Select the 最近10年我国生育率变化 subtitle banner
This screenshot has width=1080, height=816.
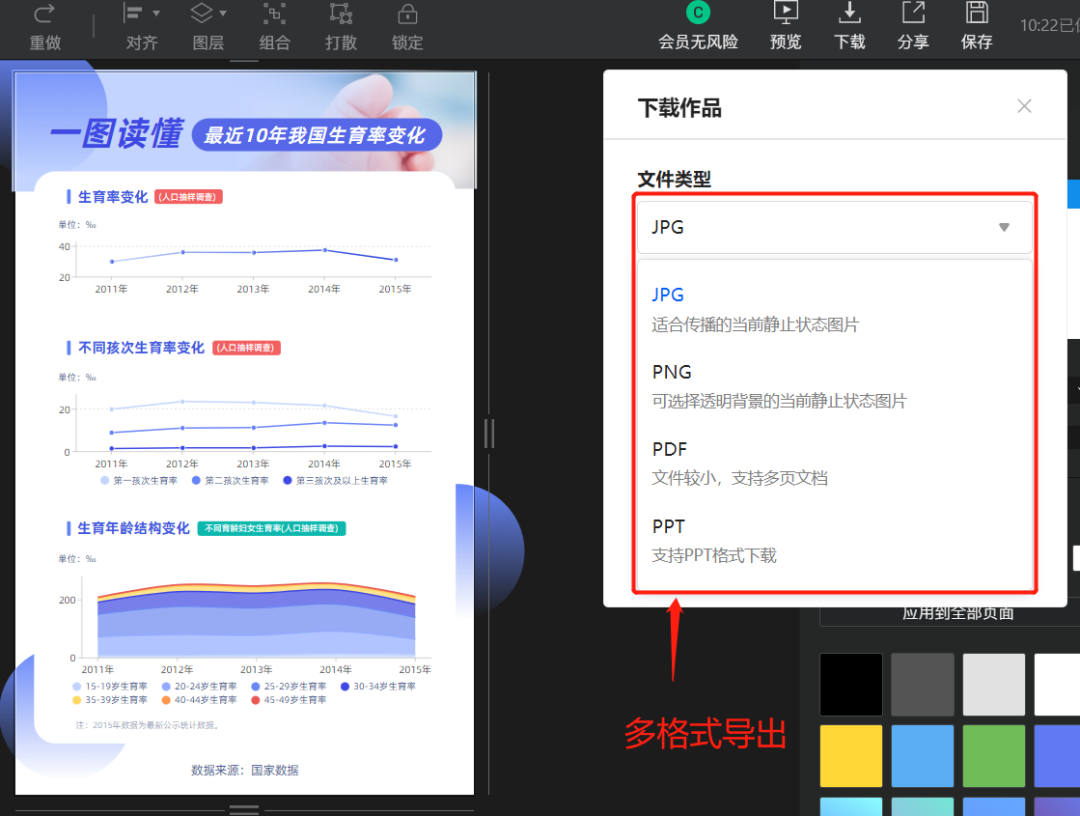click(316, 135)
